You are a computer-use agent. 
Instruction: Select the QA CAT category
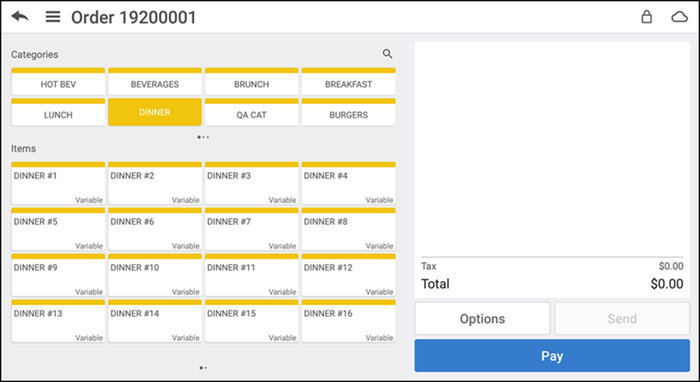252,112
